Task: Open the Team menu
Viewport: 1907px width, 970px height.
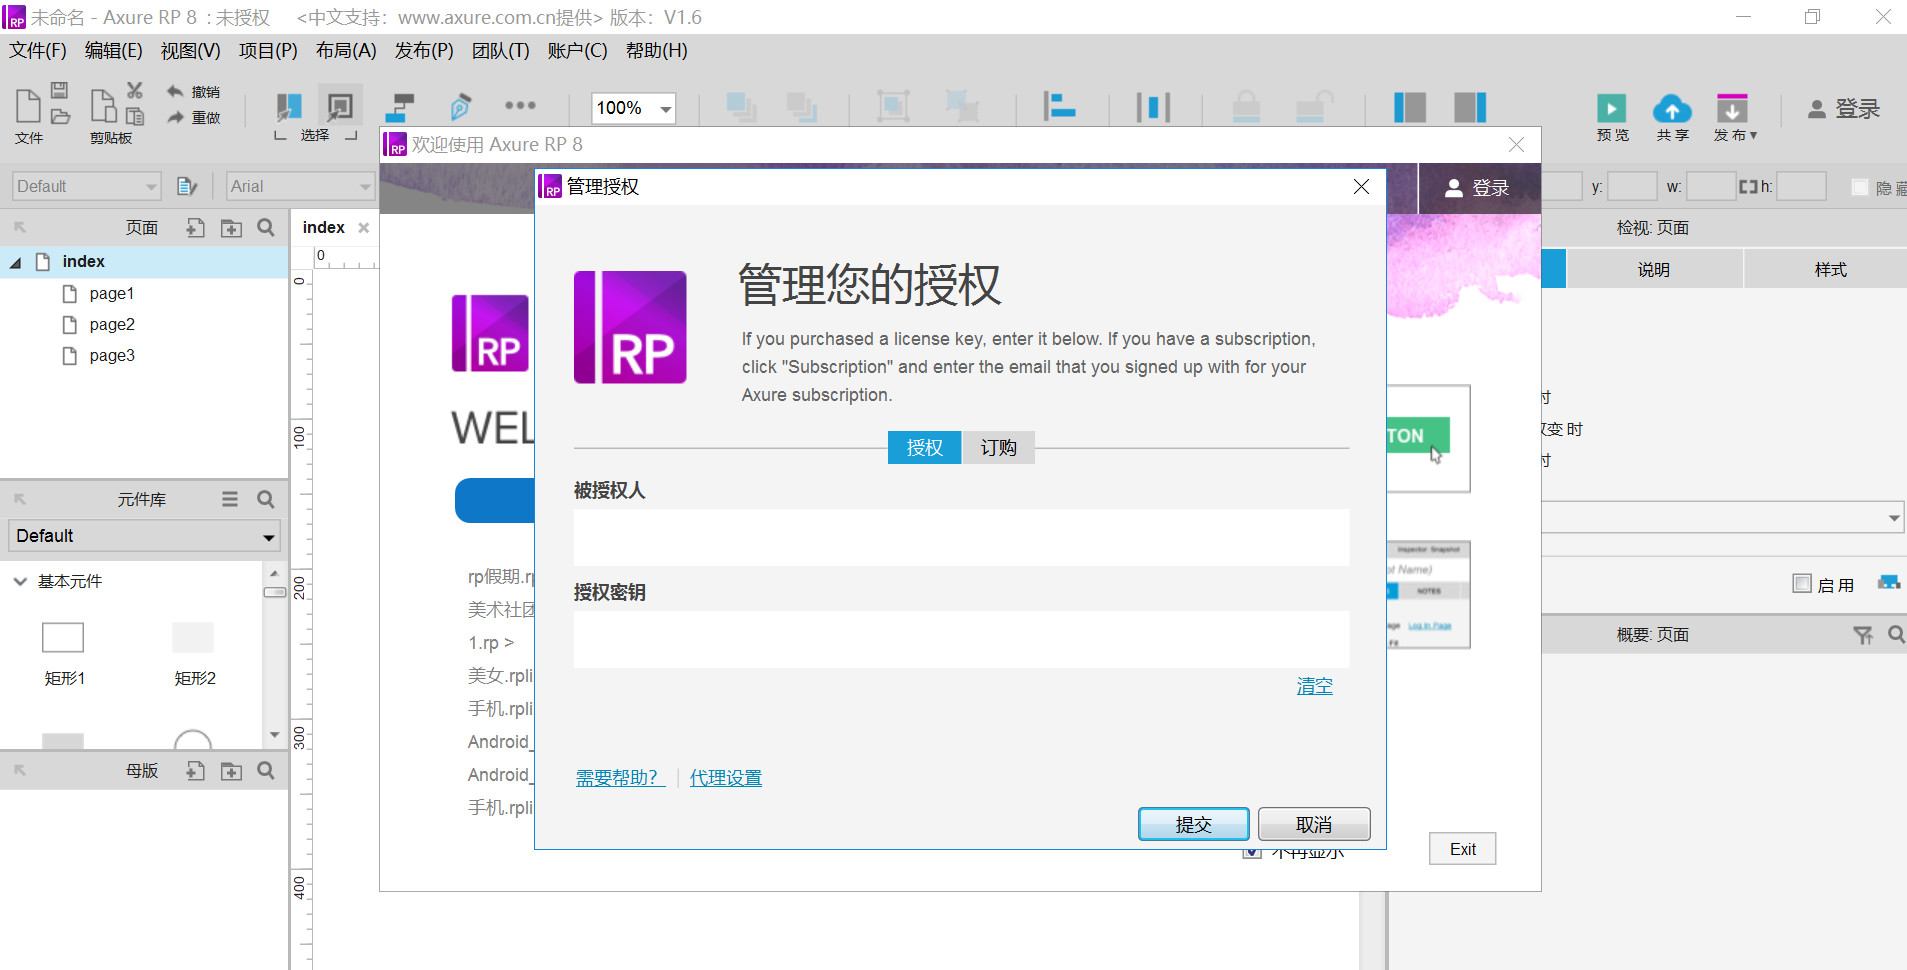Action: [501, 51]
